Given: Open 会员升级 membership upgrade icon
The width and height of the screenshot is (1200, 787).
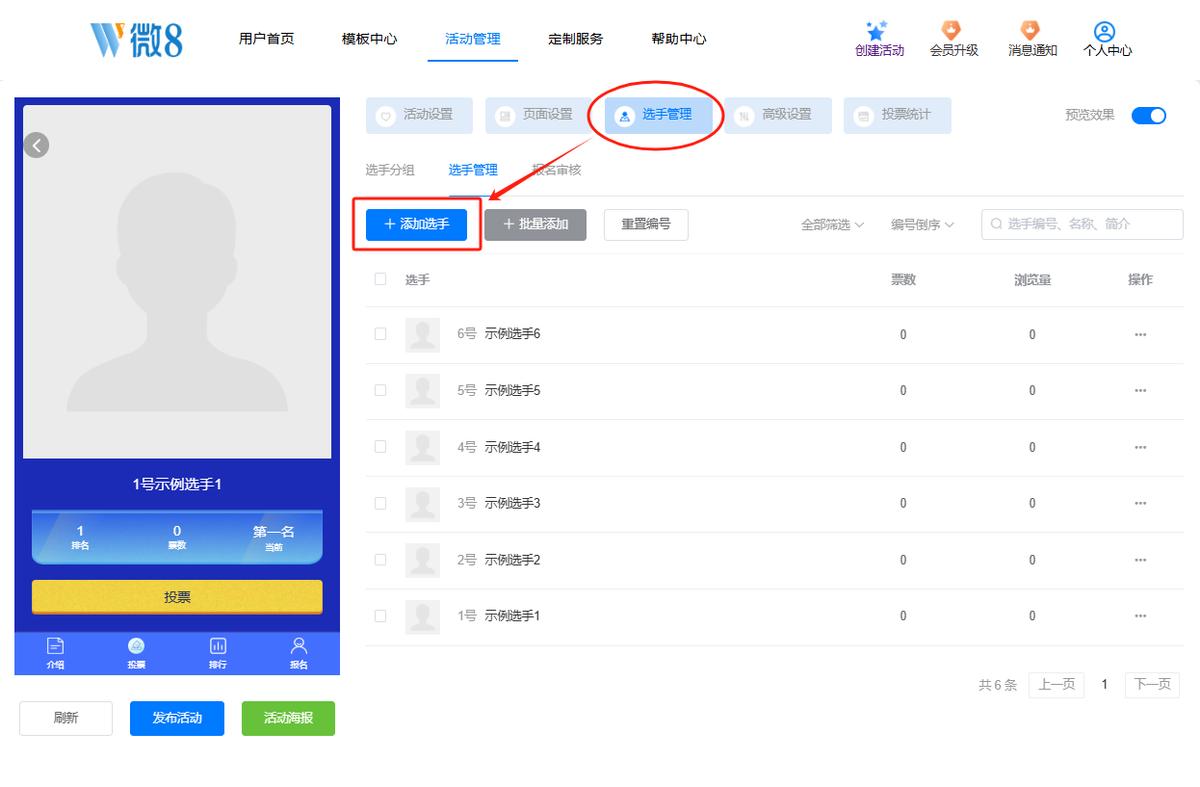Looking at the screenshot, I should [951, 31].
